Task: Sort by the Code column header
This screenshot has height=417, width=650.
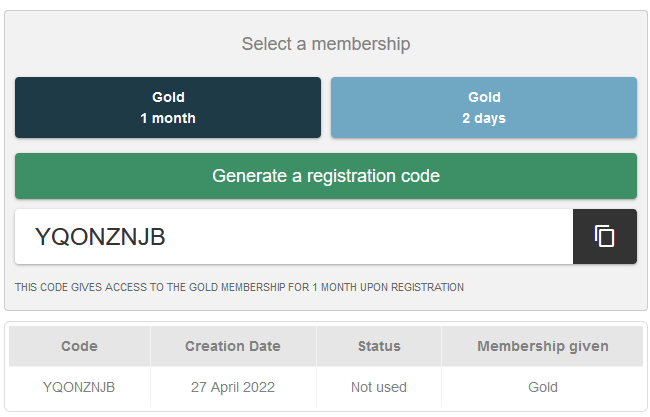Action: (79, 346)
